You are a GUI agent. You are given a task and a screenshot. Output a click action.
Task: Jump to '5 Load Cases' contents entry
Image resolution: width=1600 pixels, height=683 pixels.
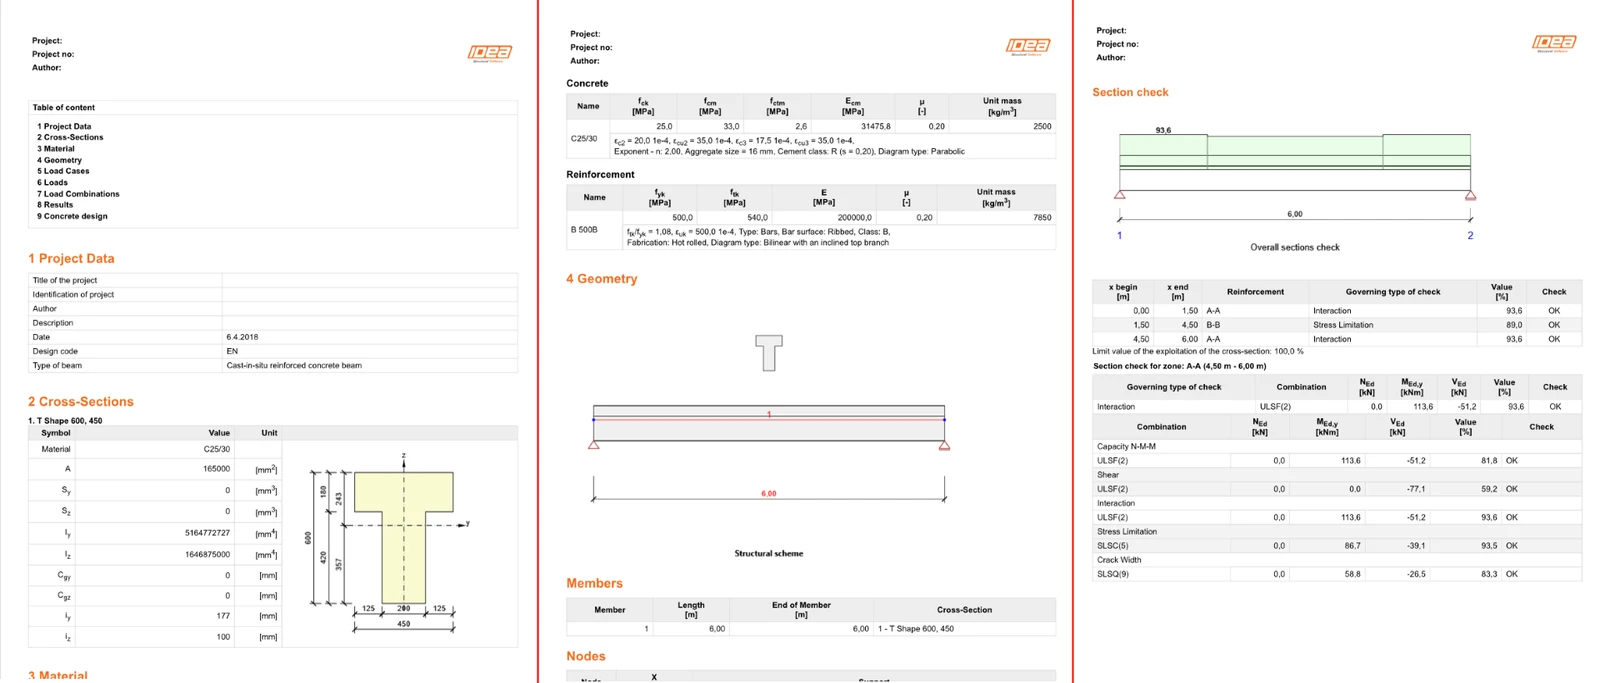coord(63,171)
